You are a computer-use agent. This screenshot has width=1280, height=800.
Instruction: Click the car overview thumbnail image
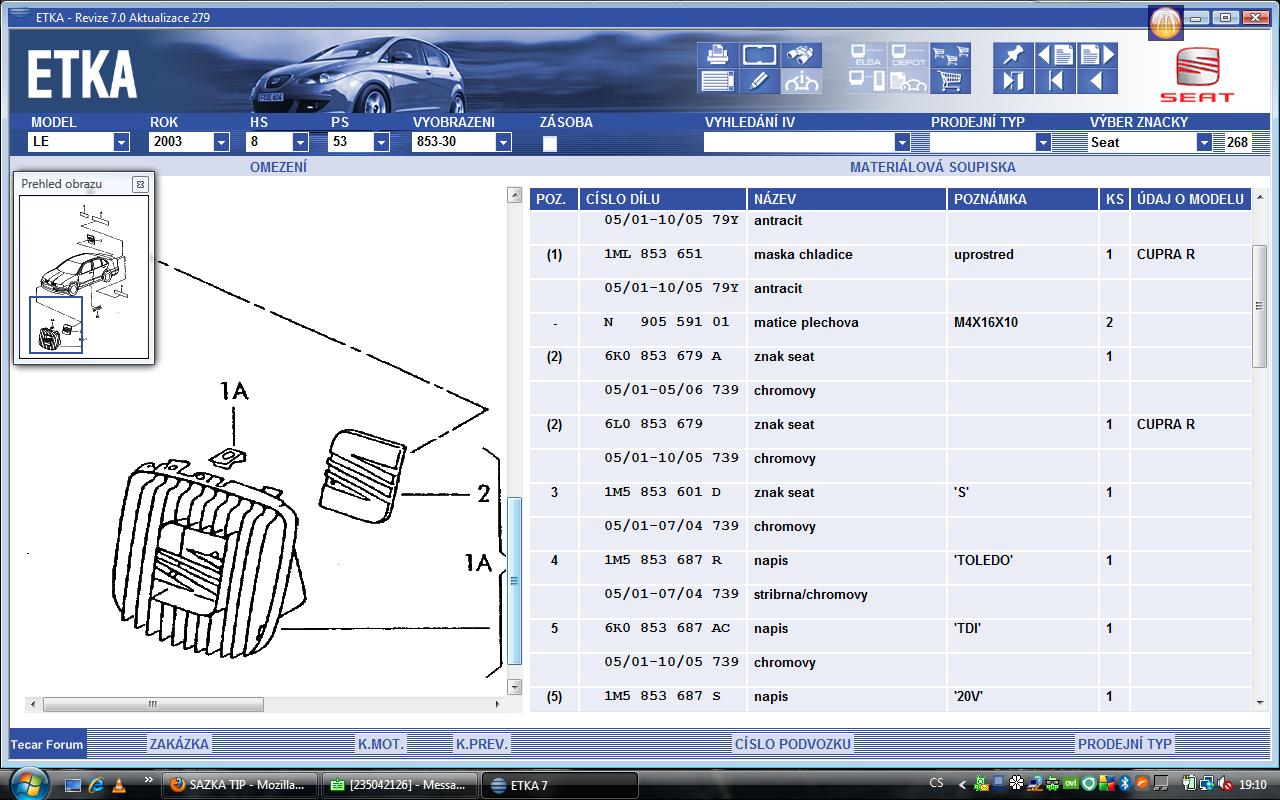click(x=83, y=275)
